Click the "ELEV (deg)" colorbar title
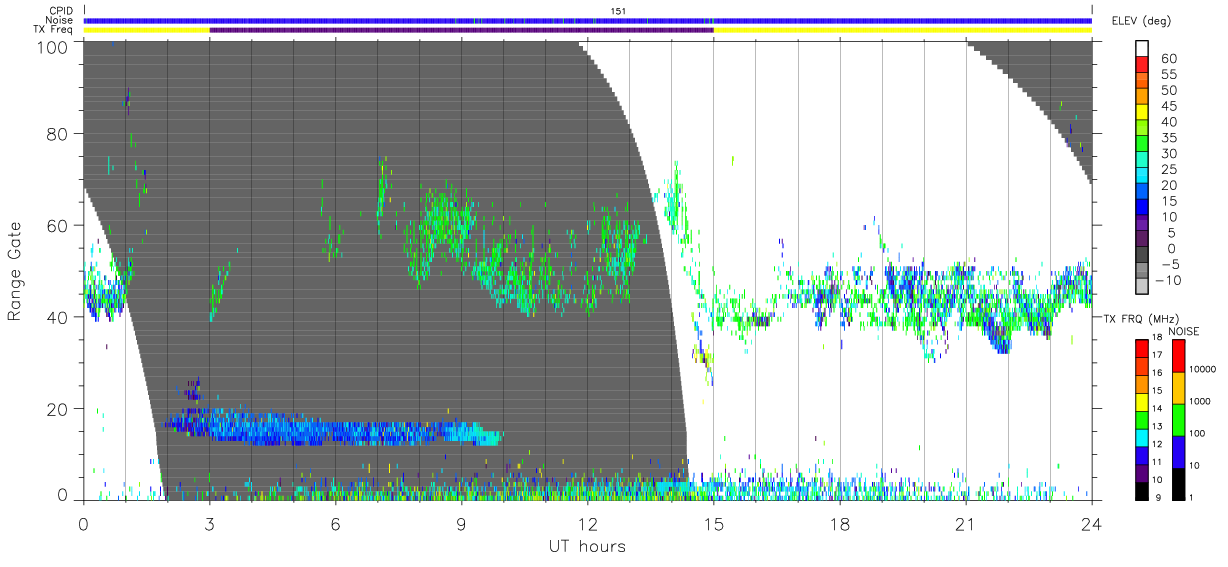Image resolution: width=1228 pixels, height=567 pixels. (1141, 21)
